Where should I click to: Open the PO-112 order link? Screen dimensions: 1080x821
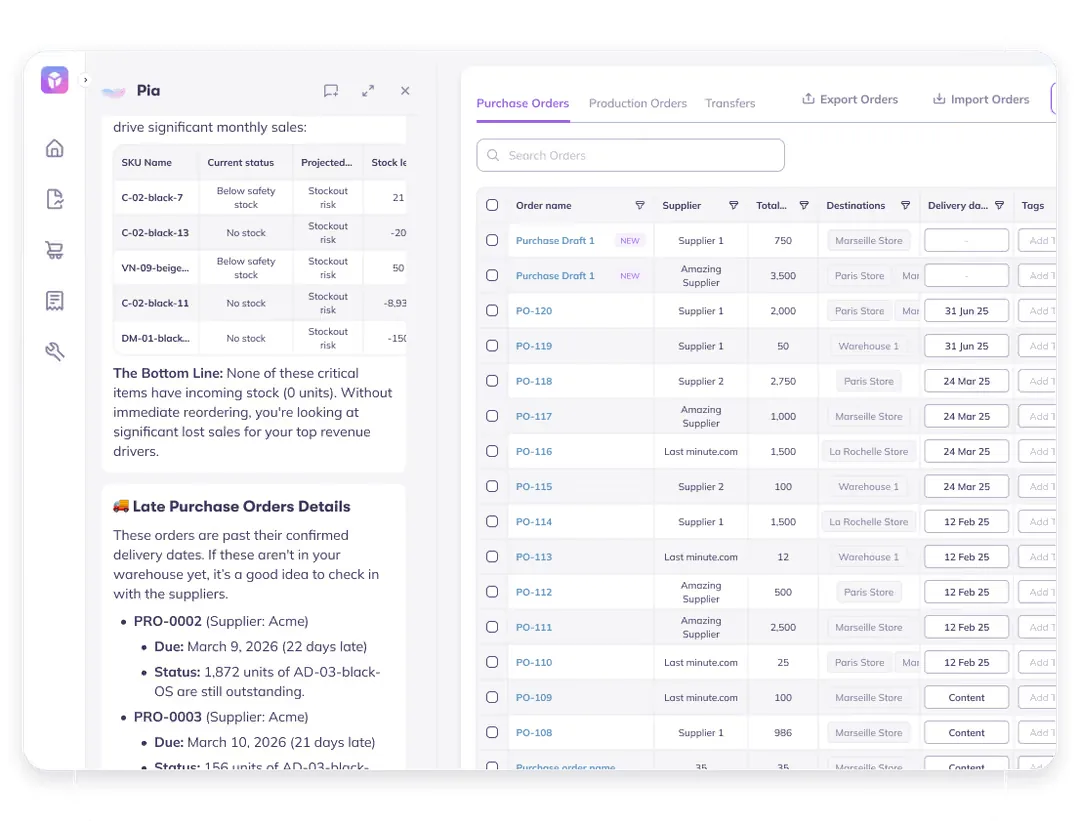(534, 592)
